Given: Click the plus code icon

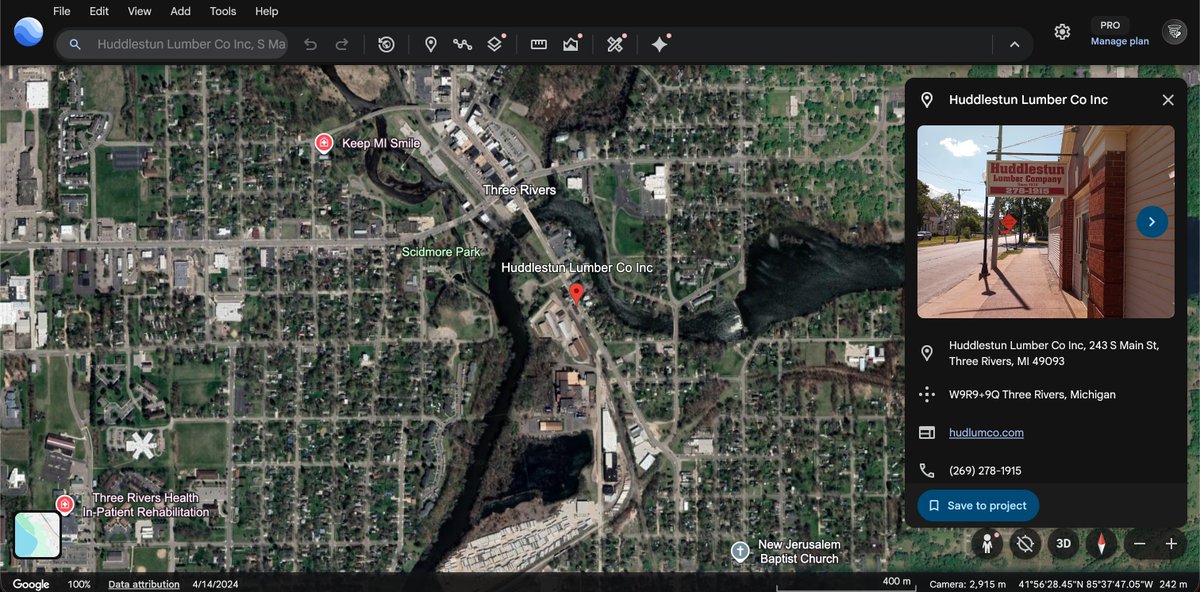Looking at the screenshot, I should coord(927,394).
